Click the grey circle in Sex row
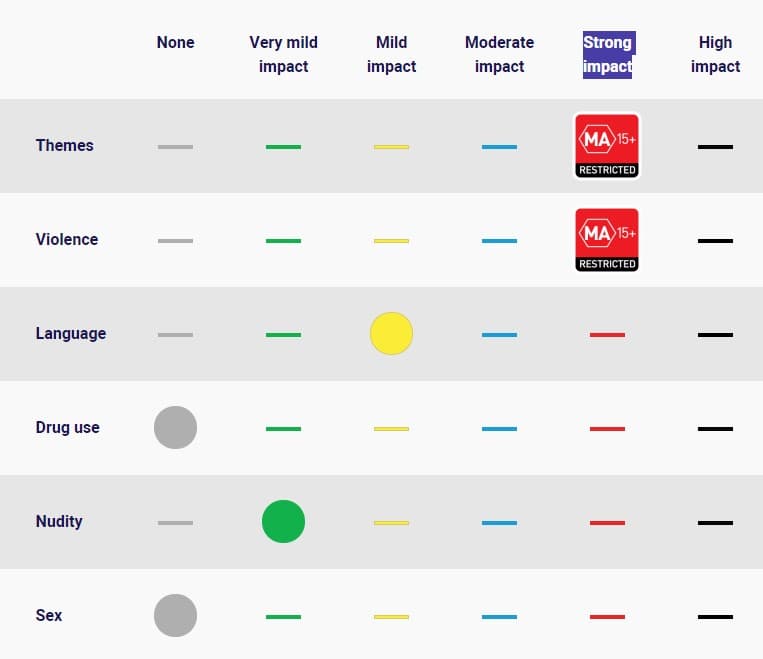The image size is (763, 659). 175,616
